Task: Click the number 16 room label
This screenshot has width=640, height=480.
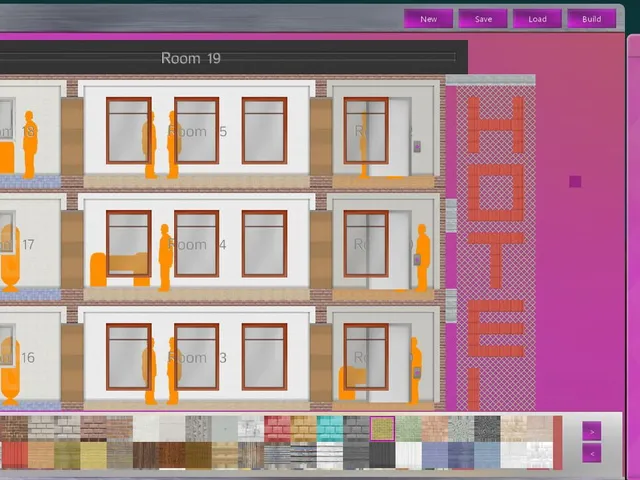Action: pos(28,358)
